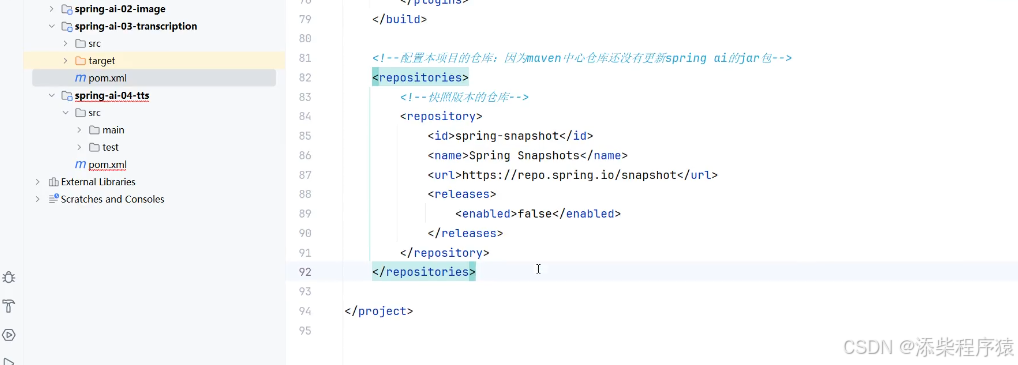Click the orange target folder icon
The width and height of the screenshot is (1018, 365).
point(81,60)
